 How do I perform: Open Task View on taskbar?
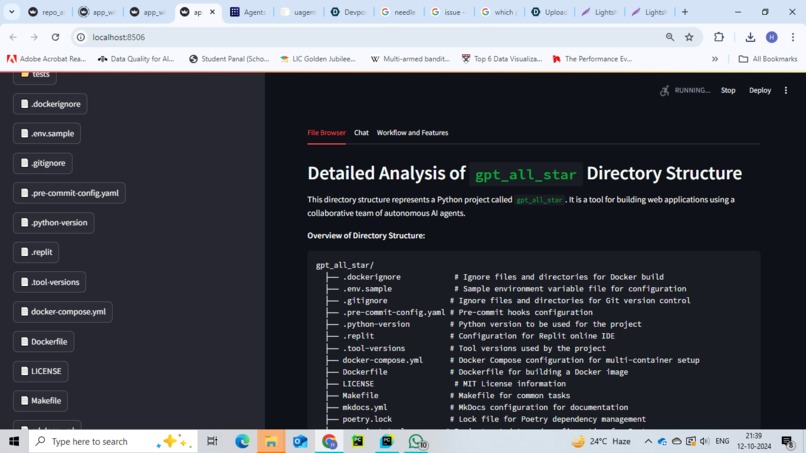pos(212,441)
